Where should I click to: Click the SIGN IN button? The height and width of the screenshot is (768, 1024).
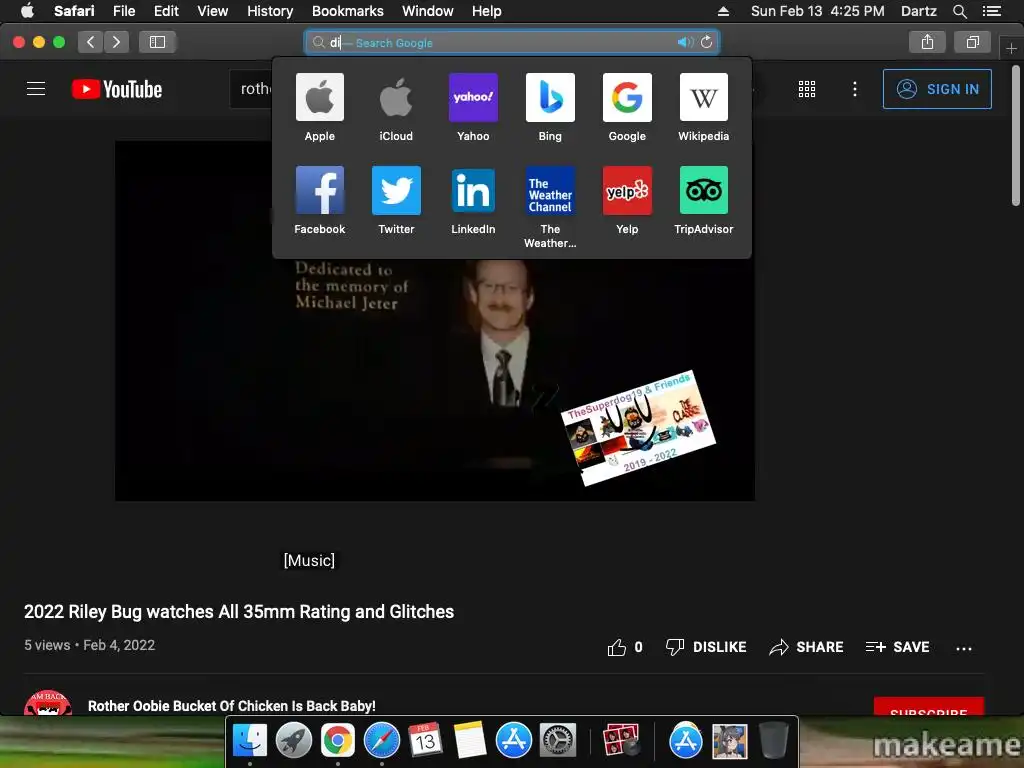(937, 89)
